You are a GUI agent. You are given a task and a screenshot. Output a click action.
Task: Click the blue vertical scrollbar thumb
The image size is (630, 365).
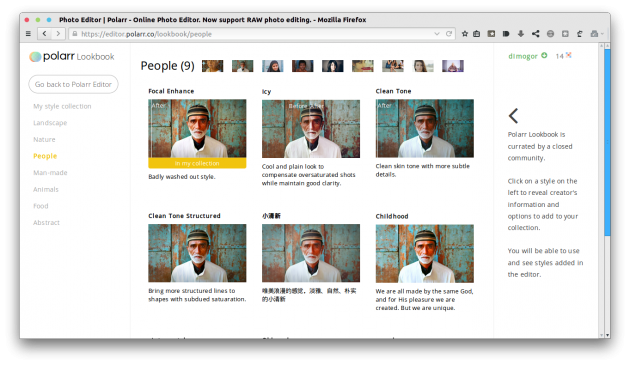(607, 143)
